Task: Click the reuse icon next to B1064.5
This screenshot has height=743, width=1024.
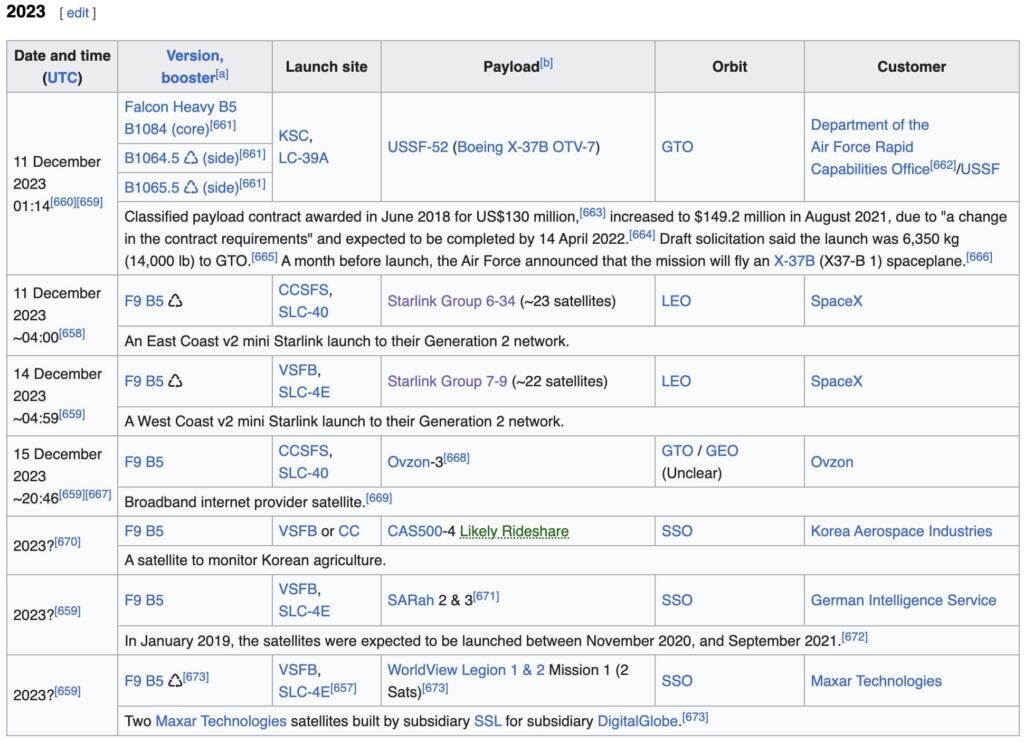Action: [191, 157]
